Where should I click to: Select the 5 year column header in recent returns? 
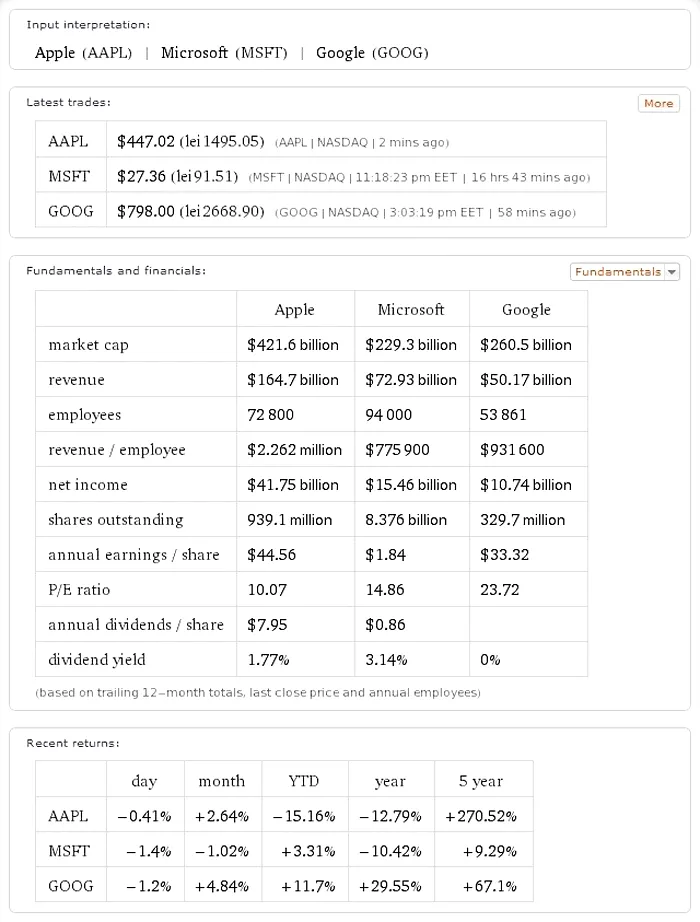click(x=483, y=780)
